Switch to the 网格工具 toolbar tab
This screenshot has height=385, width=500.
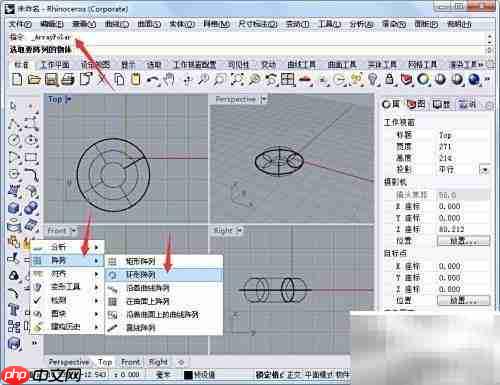click(422, 64)
